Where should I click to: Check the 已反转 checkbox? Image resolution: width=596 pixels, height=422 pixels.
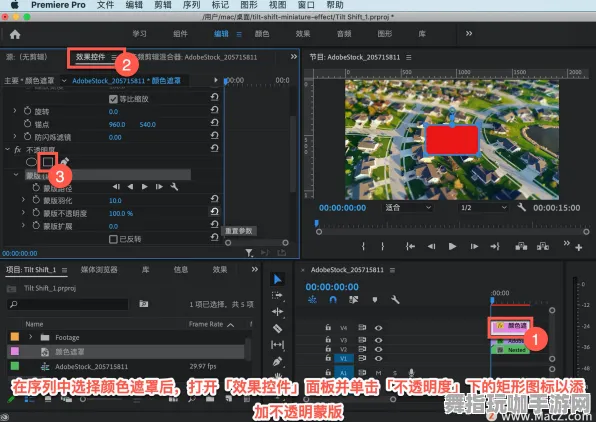113,239
